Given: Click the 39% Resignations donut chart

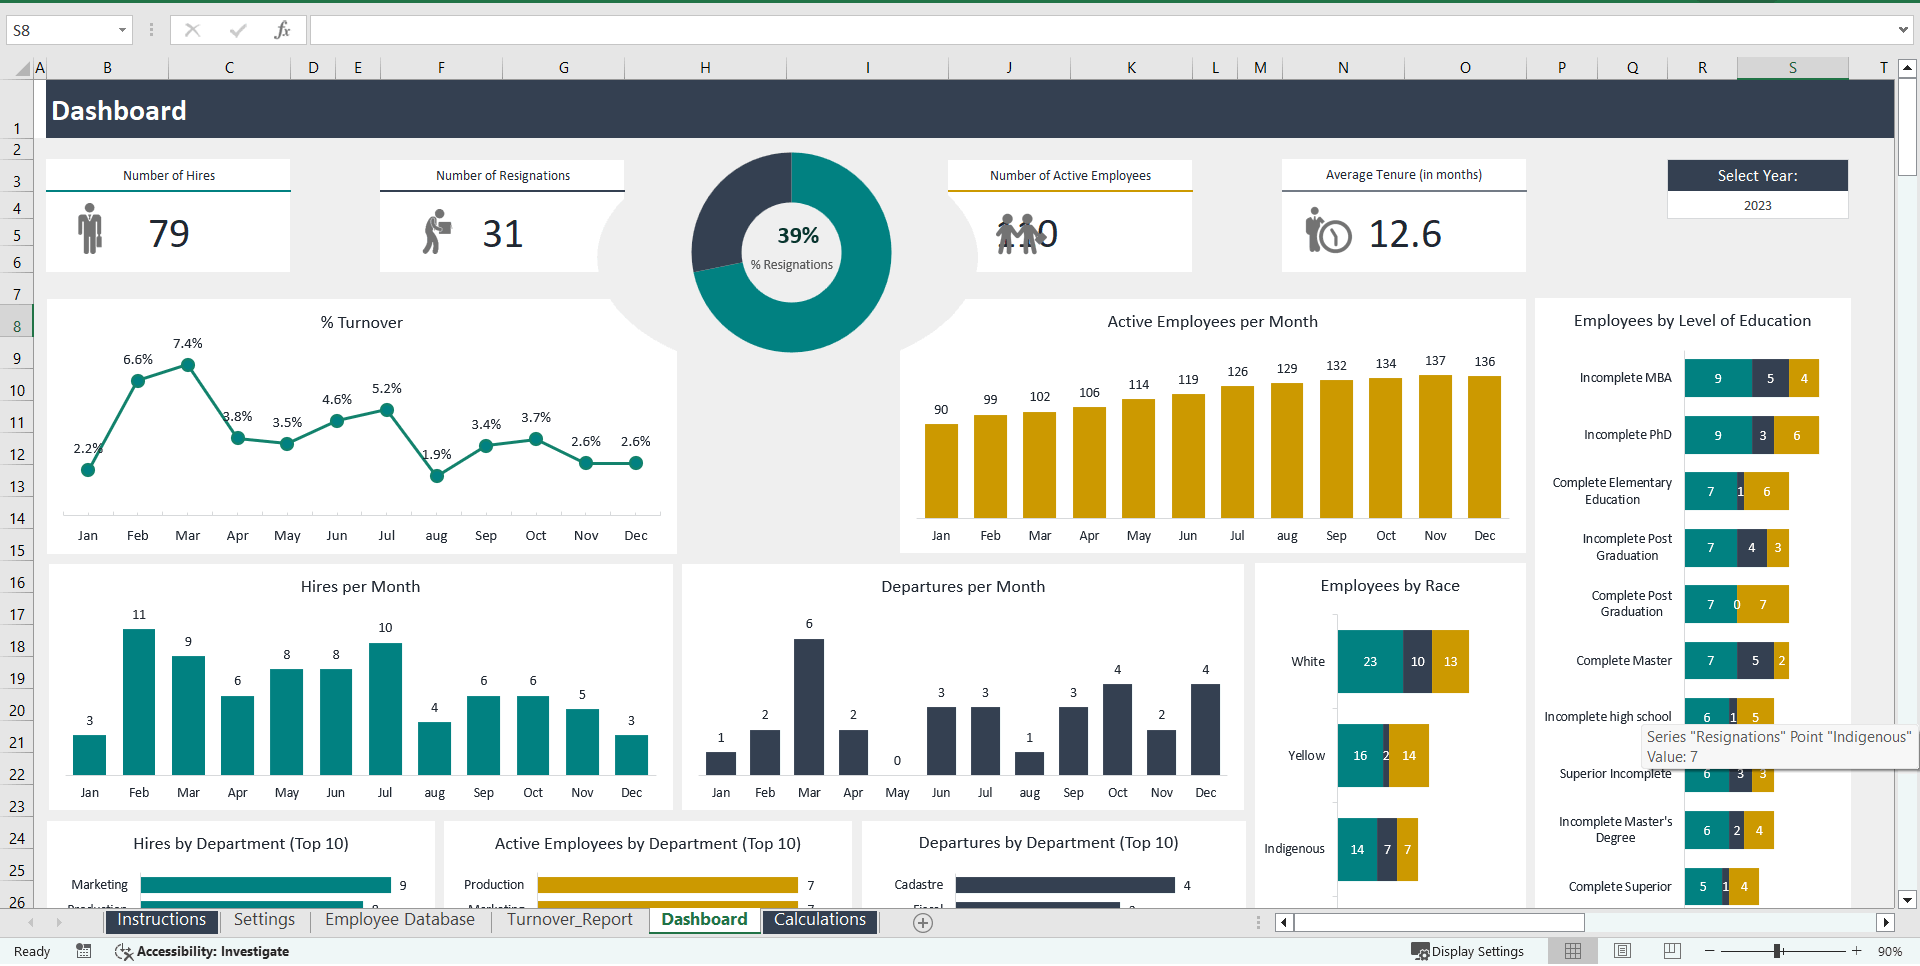Looking at the screenshot, I should click(791, 252).
